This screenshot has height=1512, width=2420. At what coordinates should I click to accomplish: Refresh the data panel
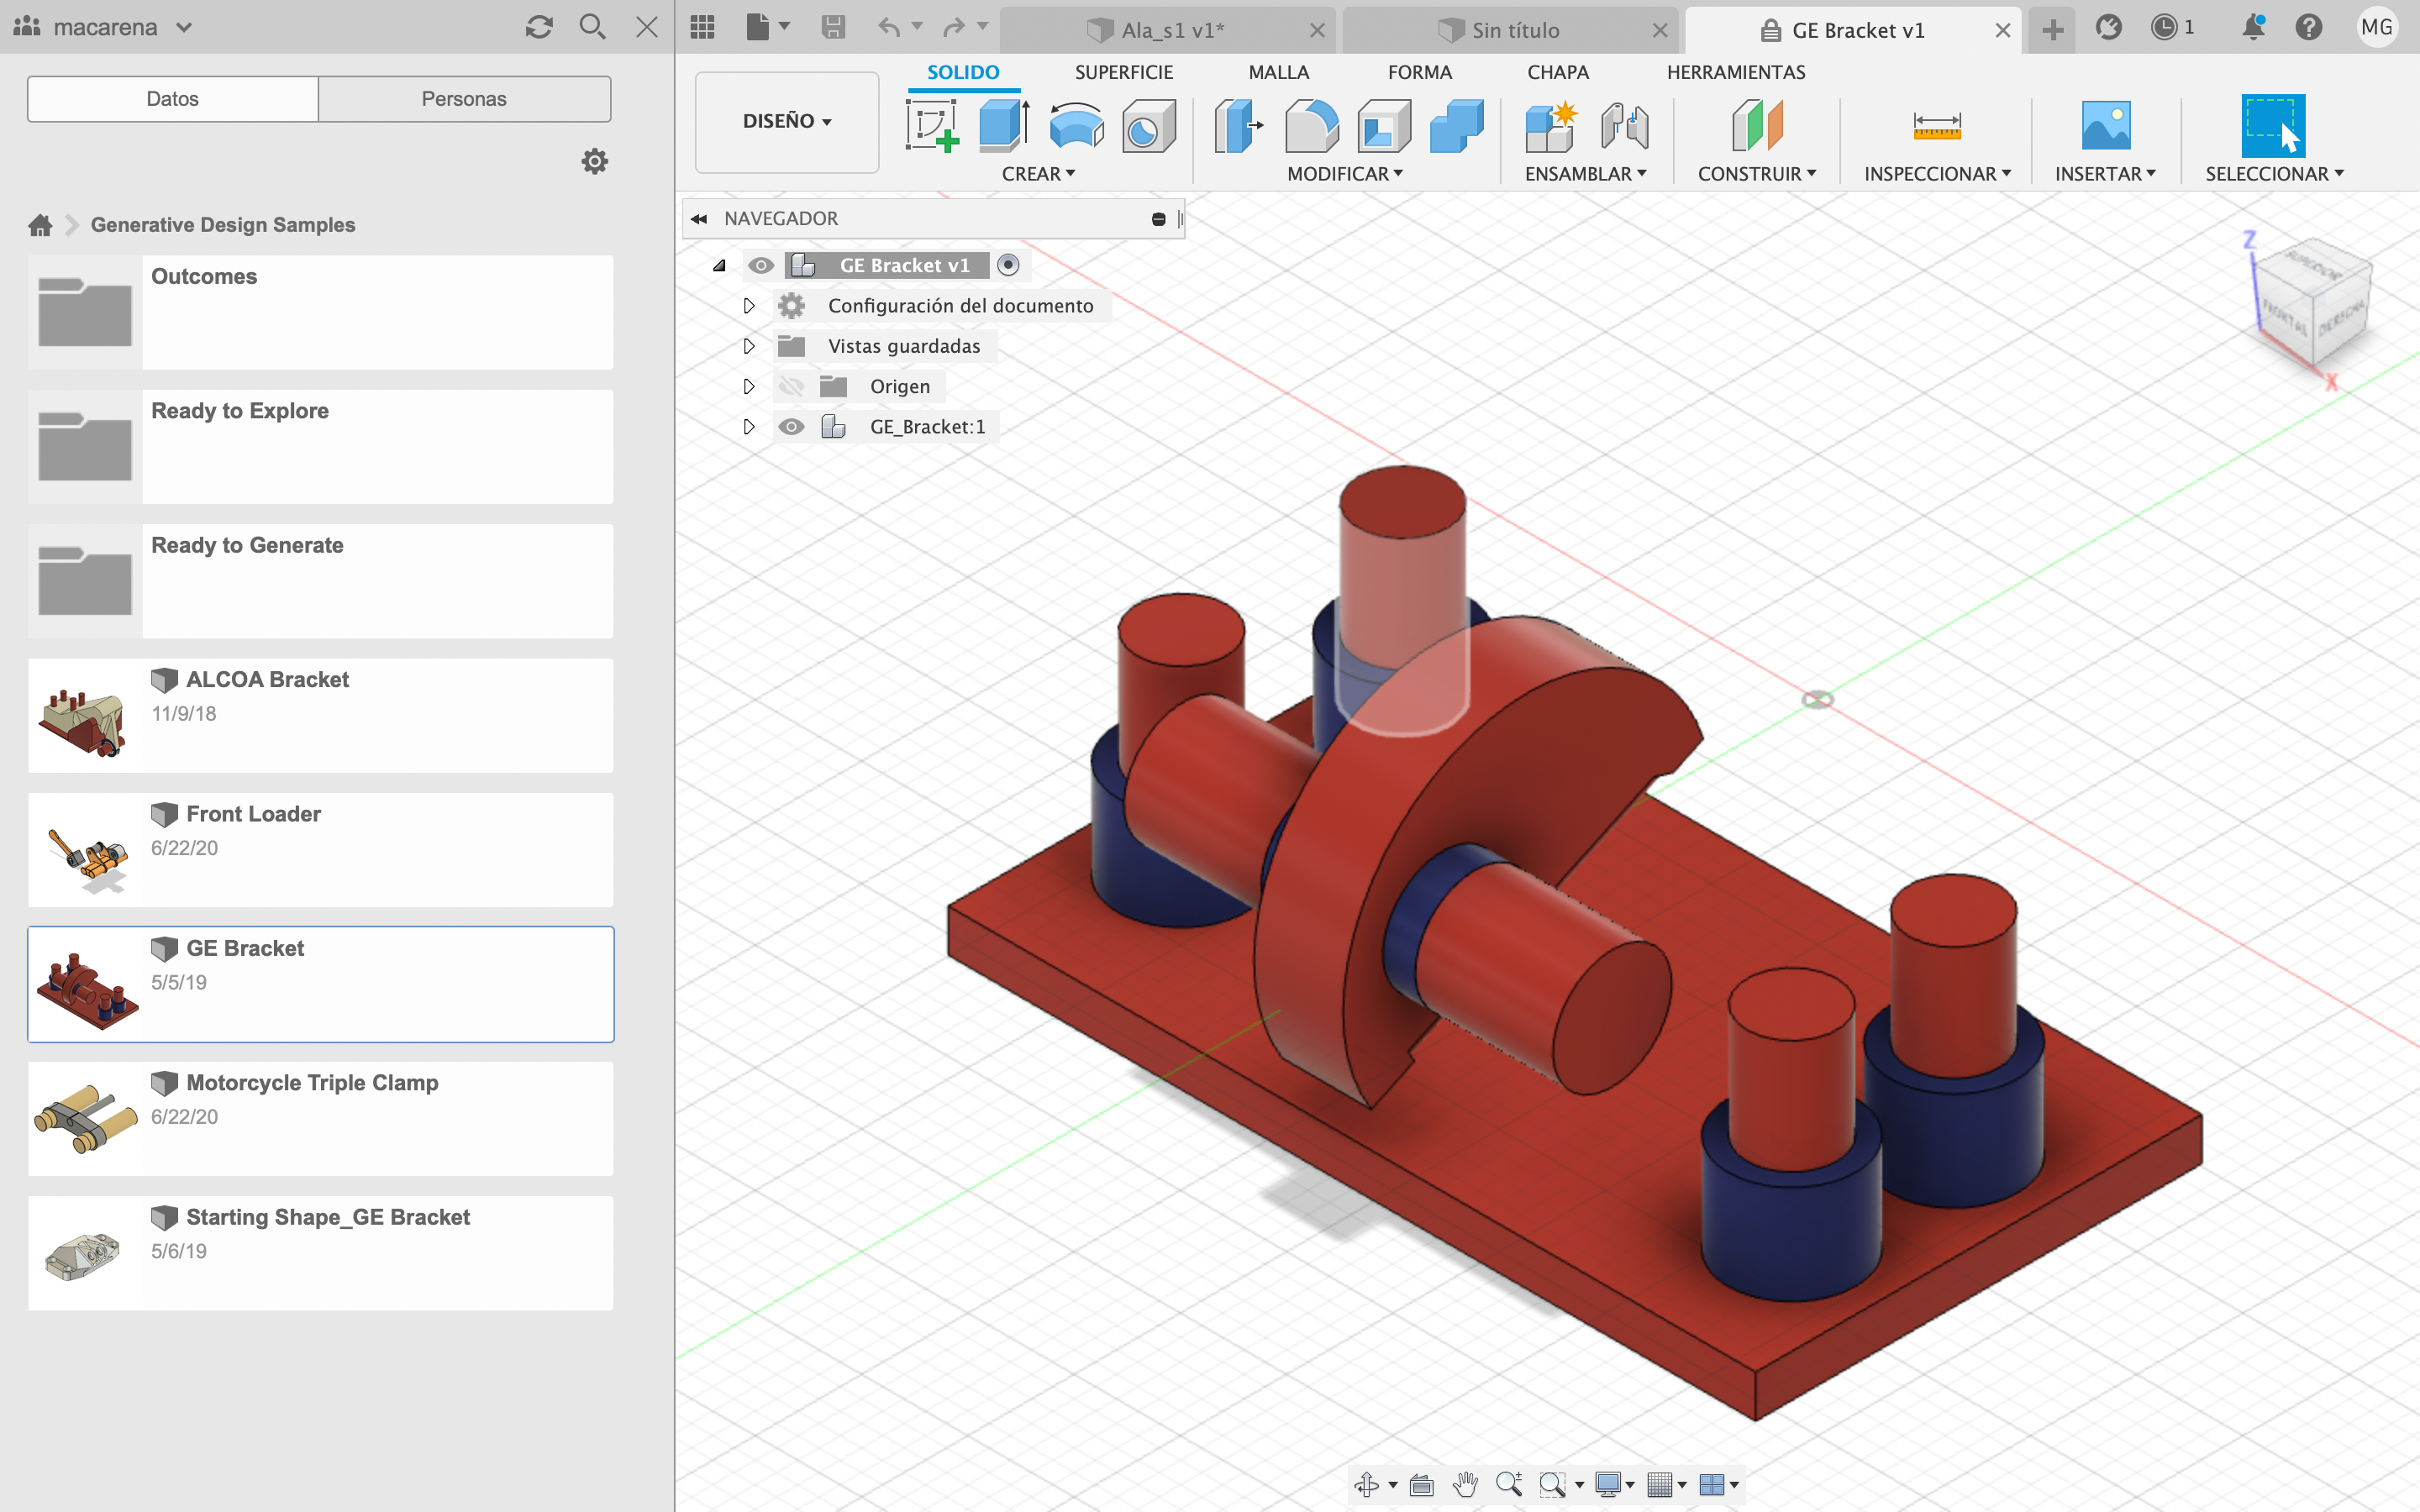[x=539, y=27]
